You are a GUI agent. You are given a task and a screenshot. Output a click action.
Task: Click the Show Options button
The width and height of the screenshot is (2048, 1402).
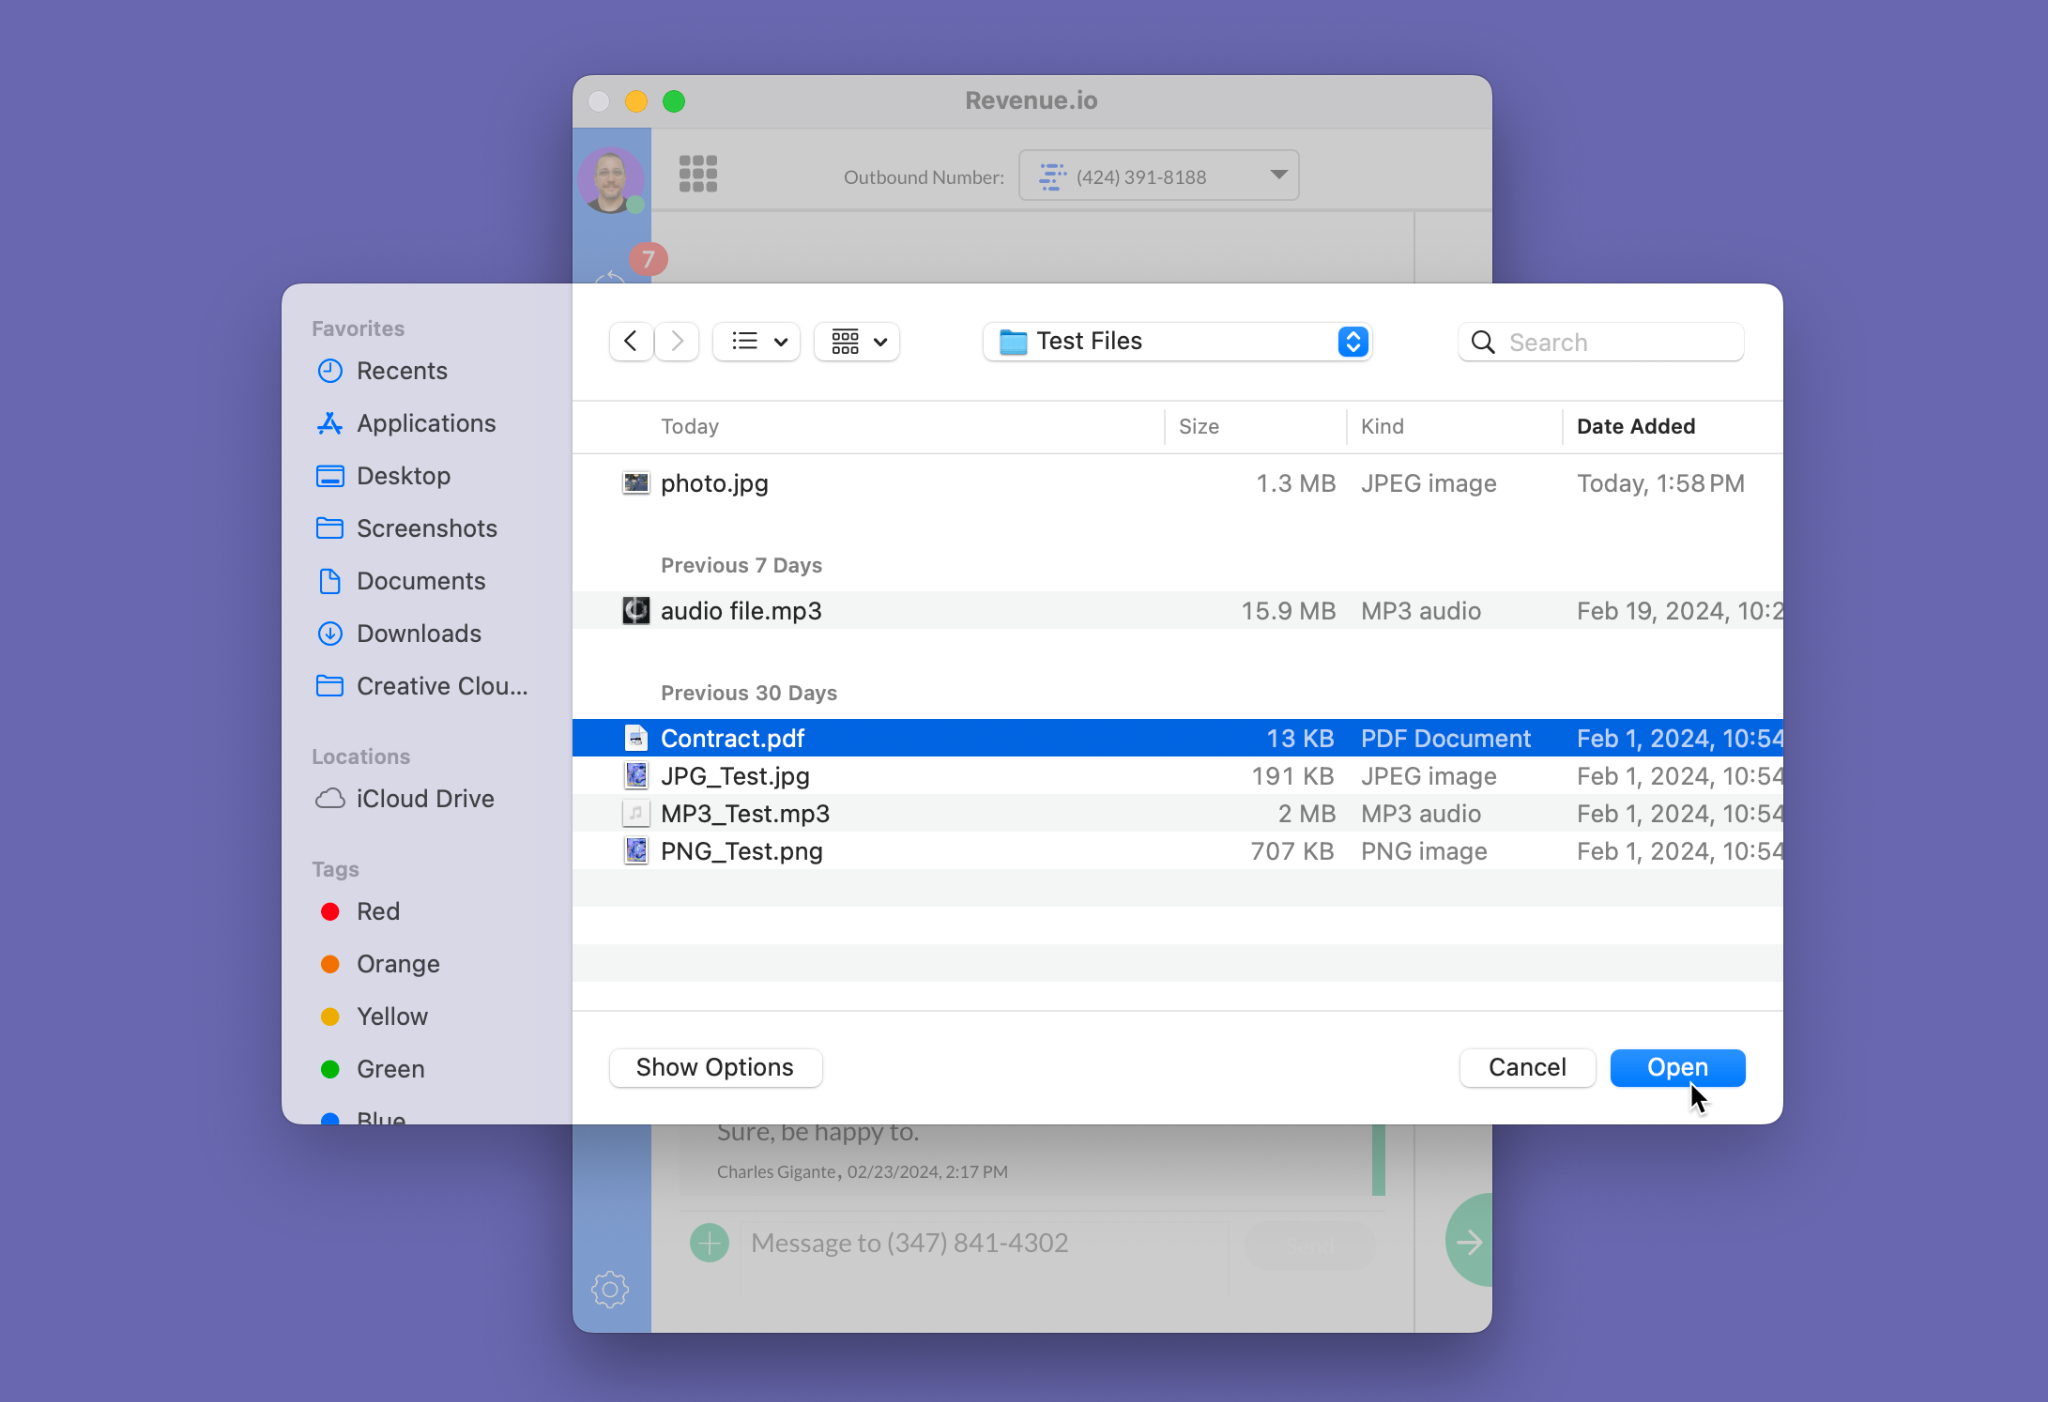pyautogui.click(x=715, y=1068)
